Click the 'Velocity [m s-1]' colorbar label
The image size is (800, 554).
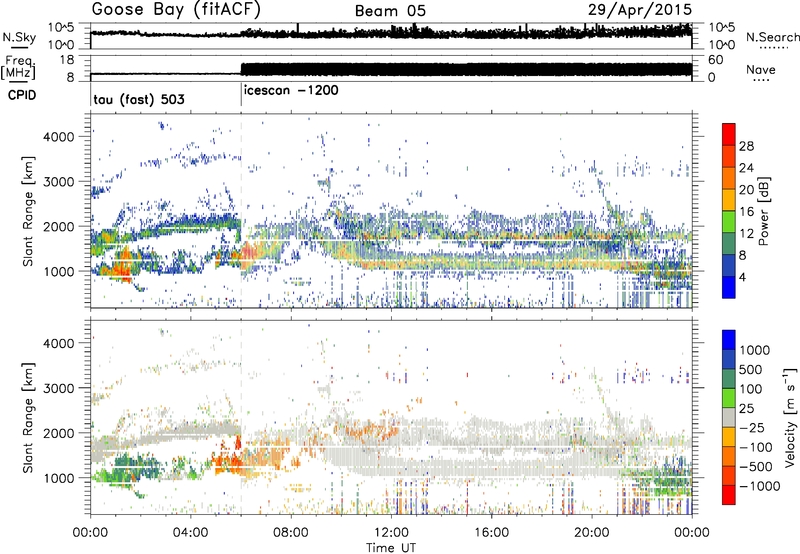coord(790,418)
